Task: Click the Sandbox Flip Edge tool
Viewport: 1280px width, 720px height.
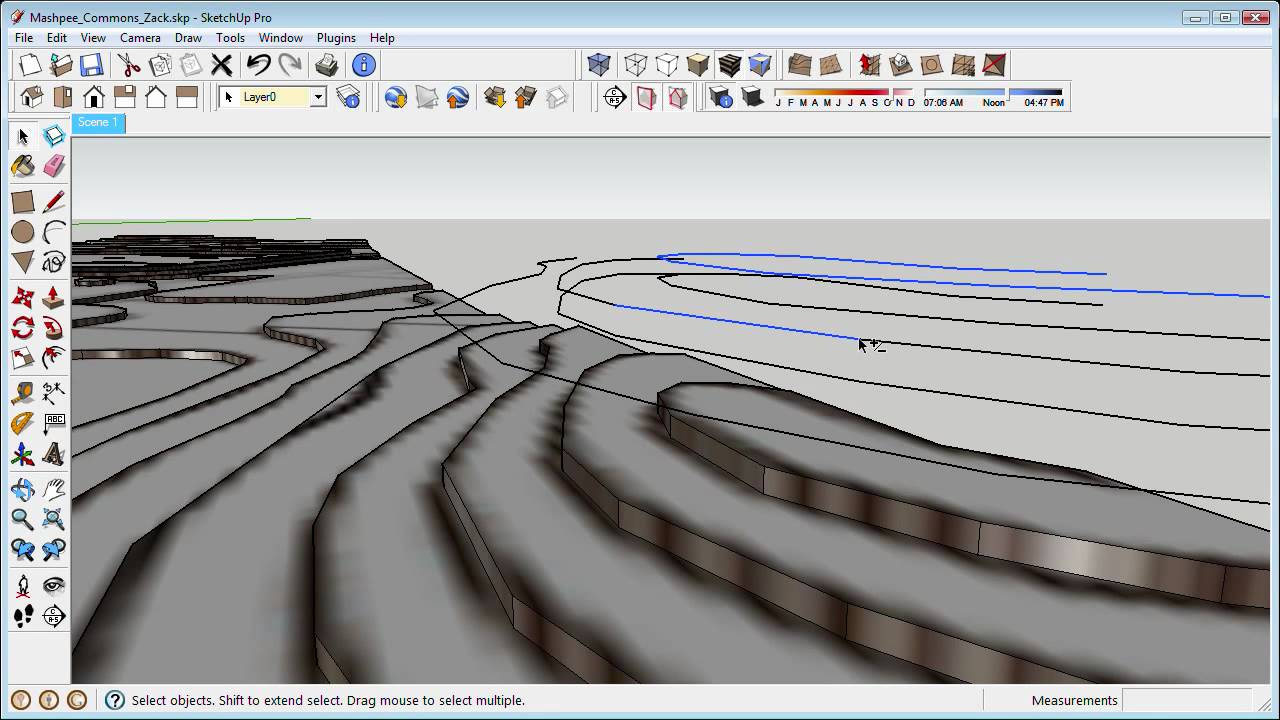Action: pos(993,65)
